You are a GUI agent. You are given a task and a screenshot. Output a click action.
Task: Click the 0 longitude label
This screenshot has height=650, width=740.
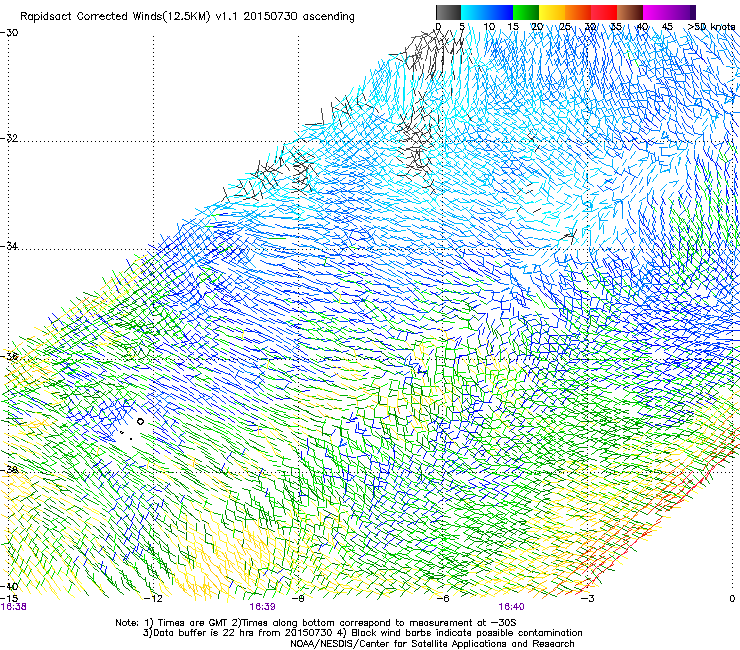(x=732, y=599)
